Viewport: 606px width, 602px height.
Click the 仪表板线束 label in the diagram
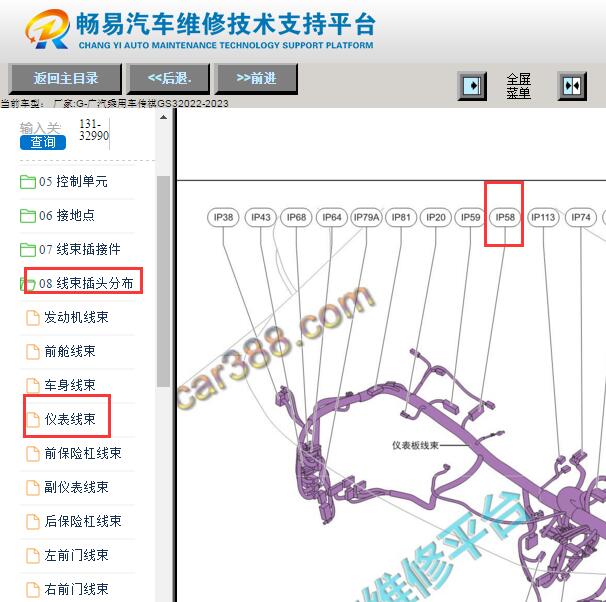(415, 445)
